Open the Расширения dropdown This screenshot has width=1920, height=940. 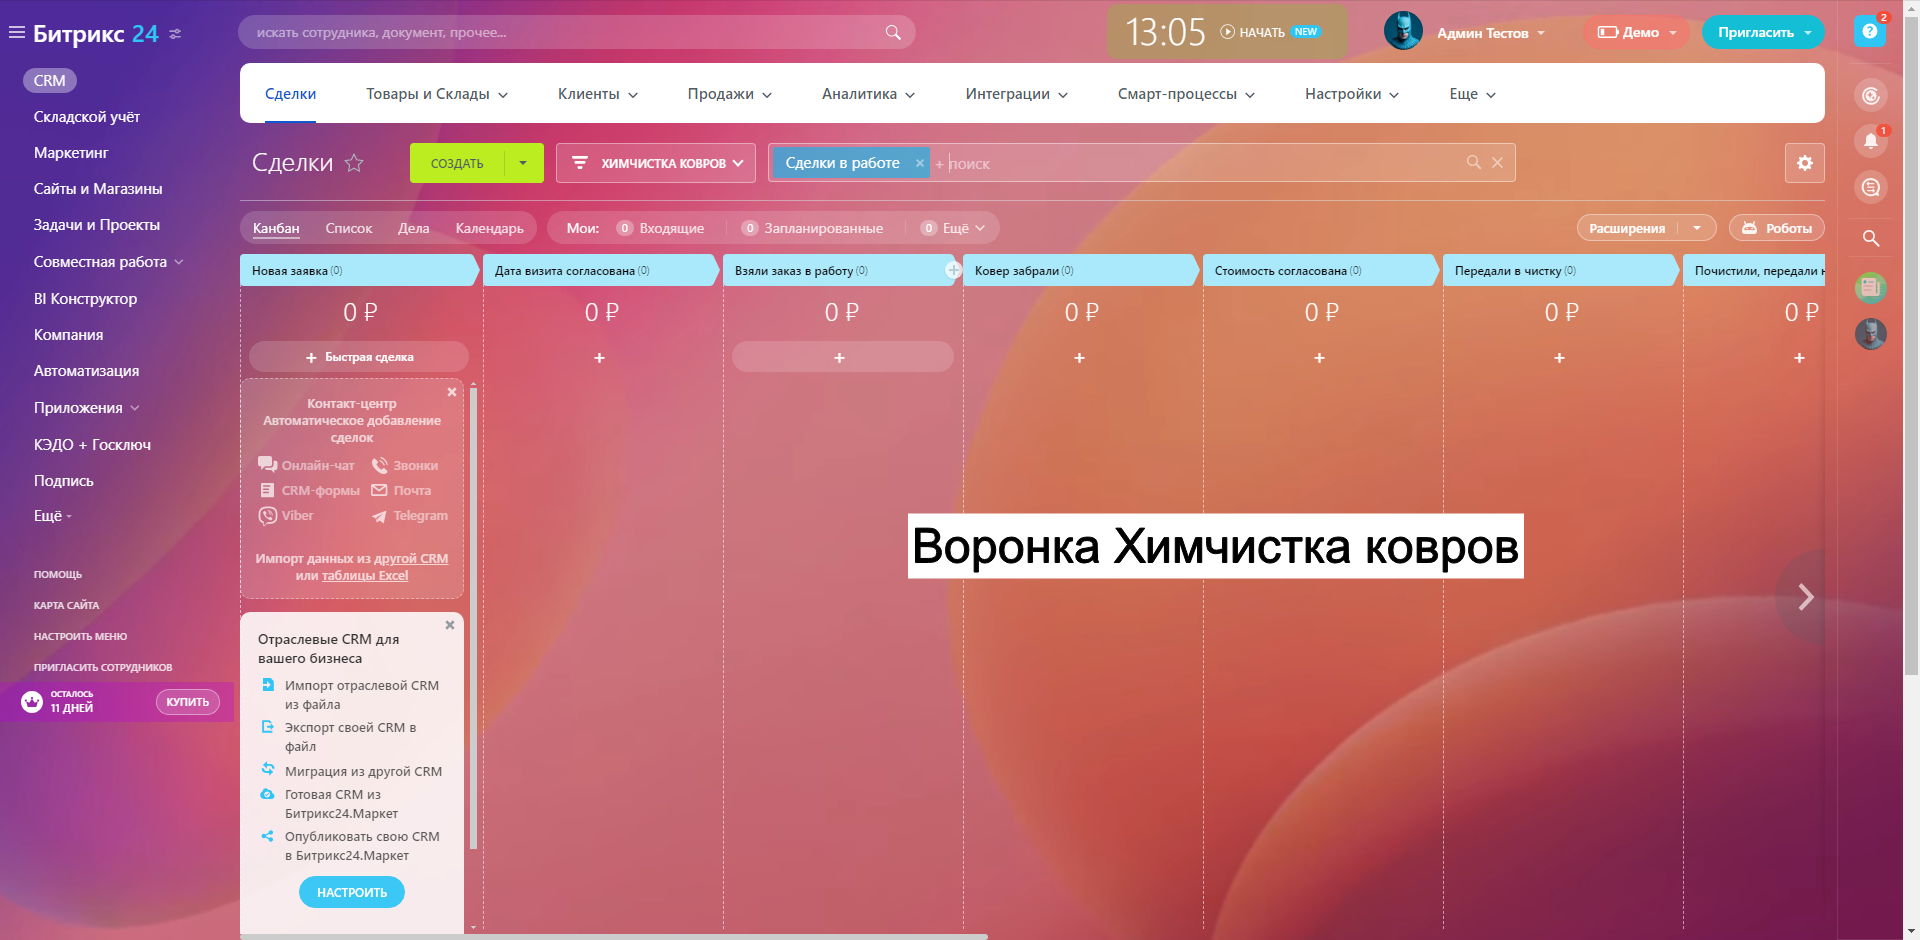coord(1697,228)
